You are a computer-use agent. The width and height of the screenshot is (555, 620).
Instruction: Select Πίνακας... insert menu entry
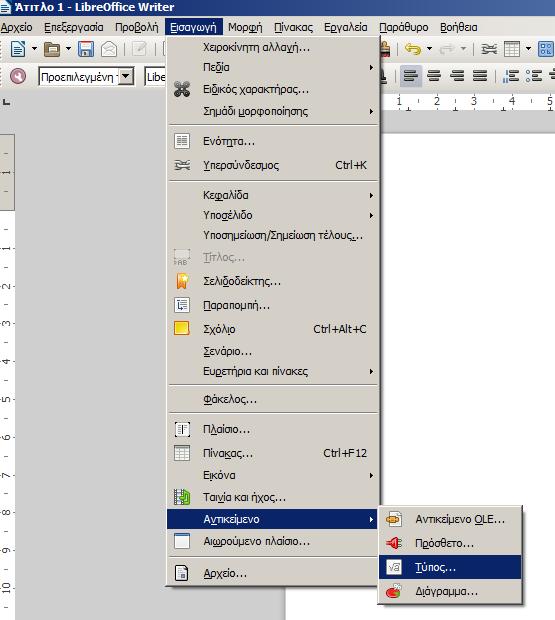[x=273, y=454]
